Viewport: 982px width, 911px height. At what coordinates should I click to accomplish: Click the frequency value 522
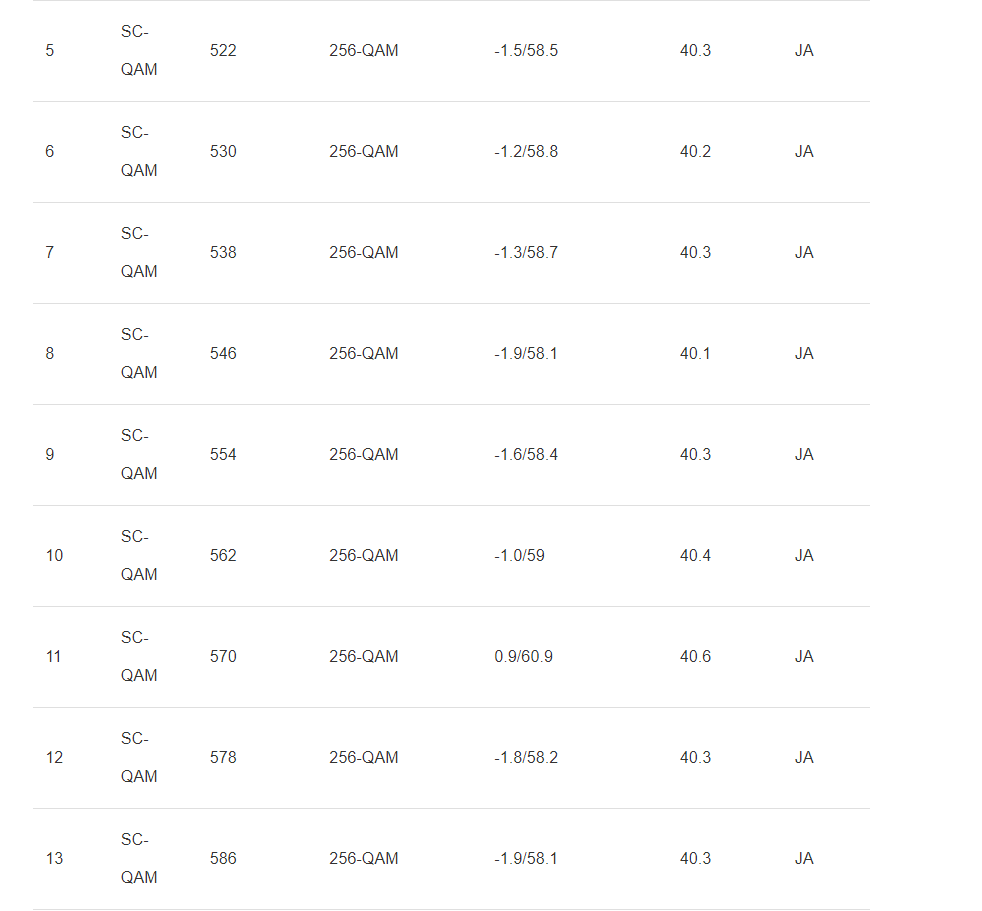click(223, 51)
